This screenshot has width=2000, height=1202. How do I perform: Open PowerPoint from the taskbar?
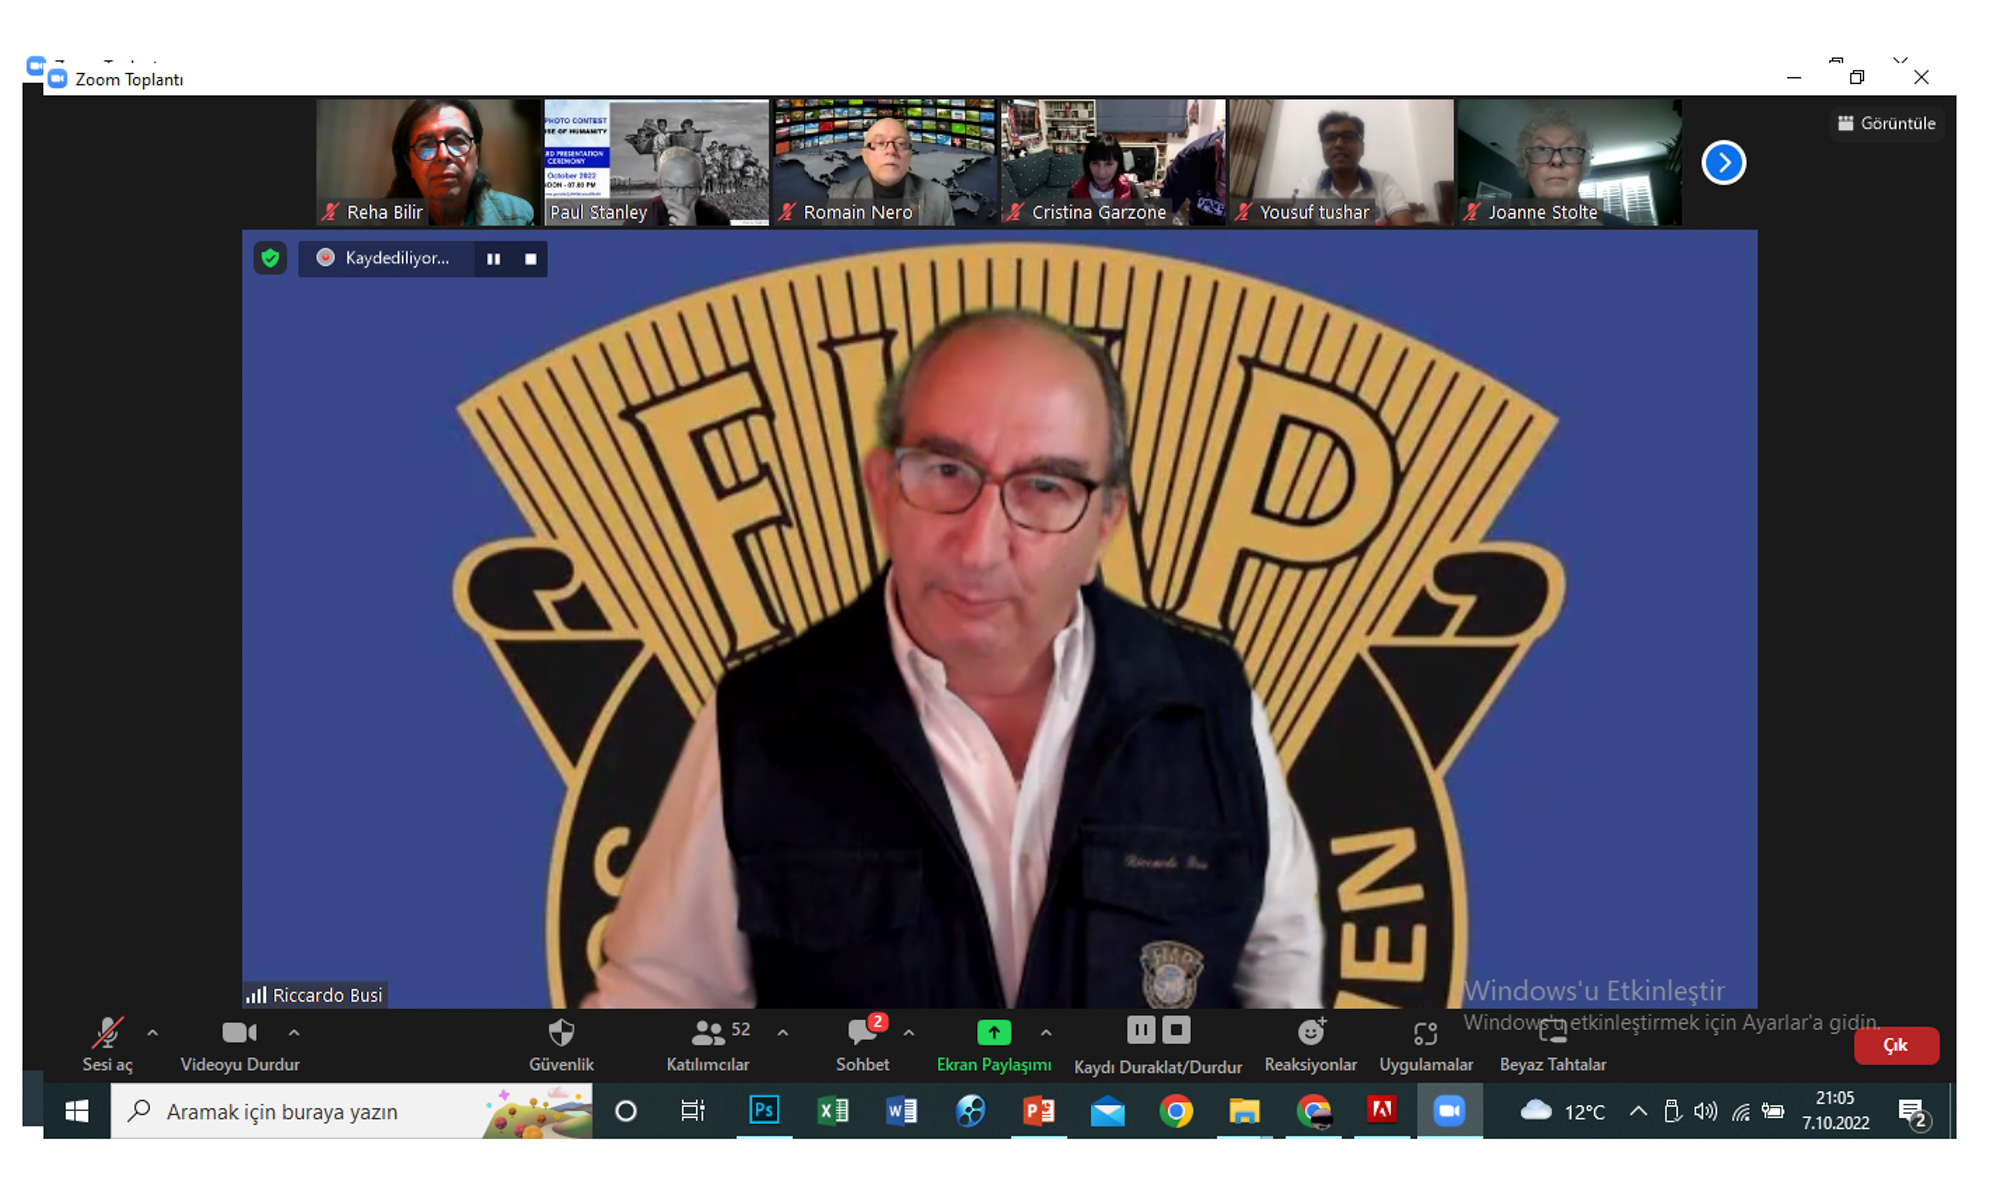(x=1039, y=1111)
